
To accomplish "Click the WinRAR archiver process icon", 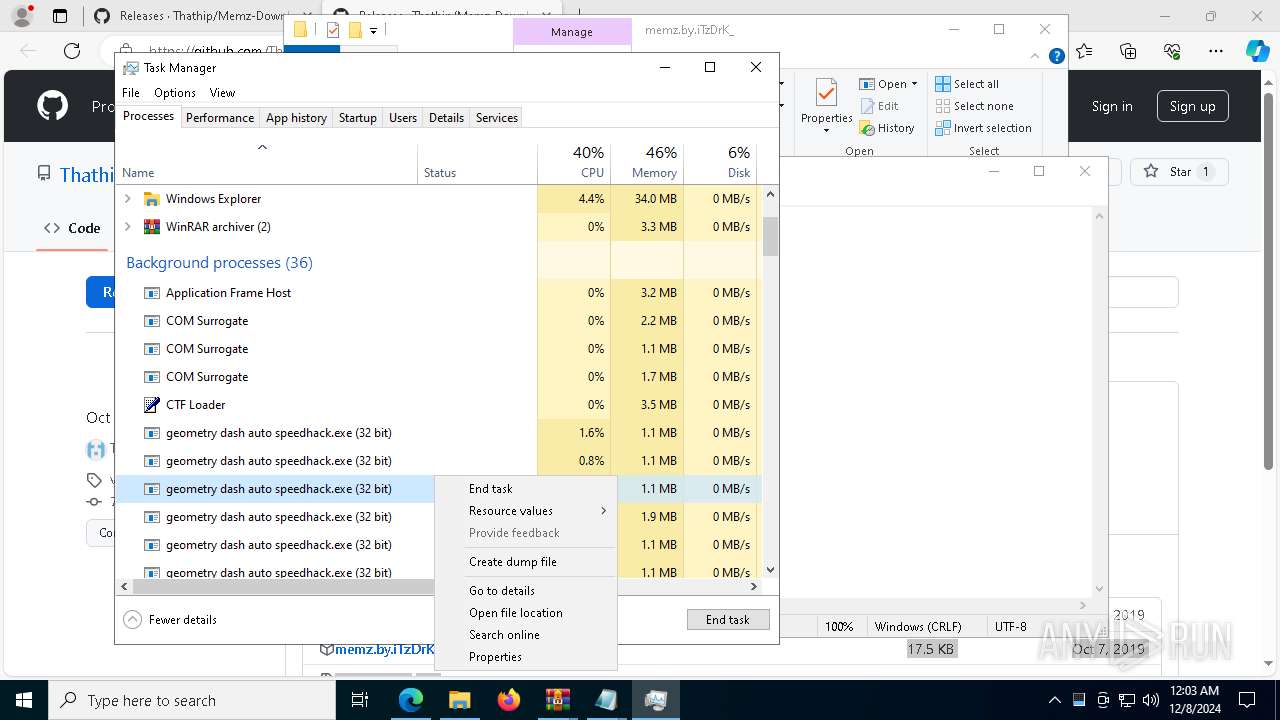I will point(152,227).
